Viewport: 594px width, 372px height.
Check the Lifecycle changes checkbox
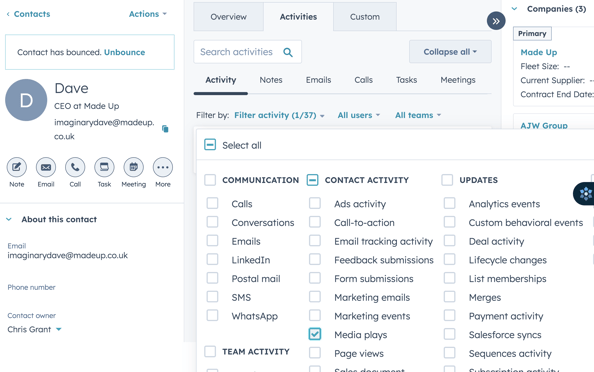(x=450, y=259)
